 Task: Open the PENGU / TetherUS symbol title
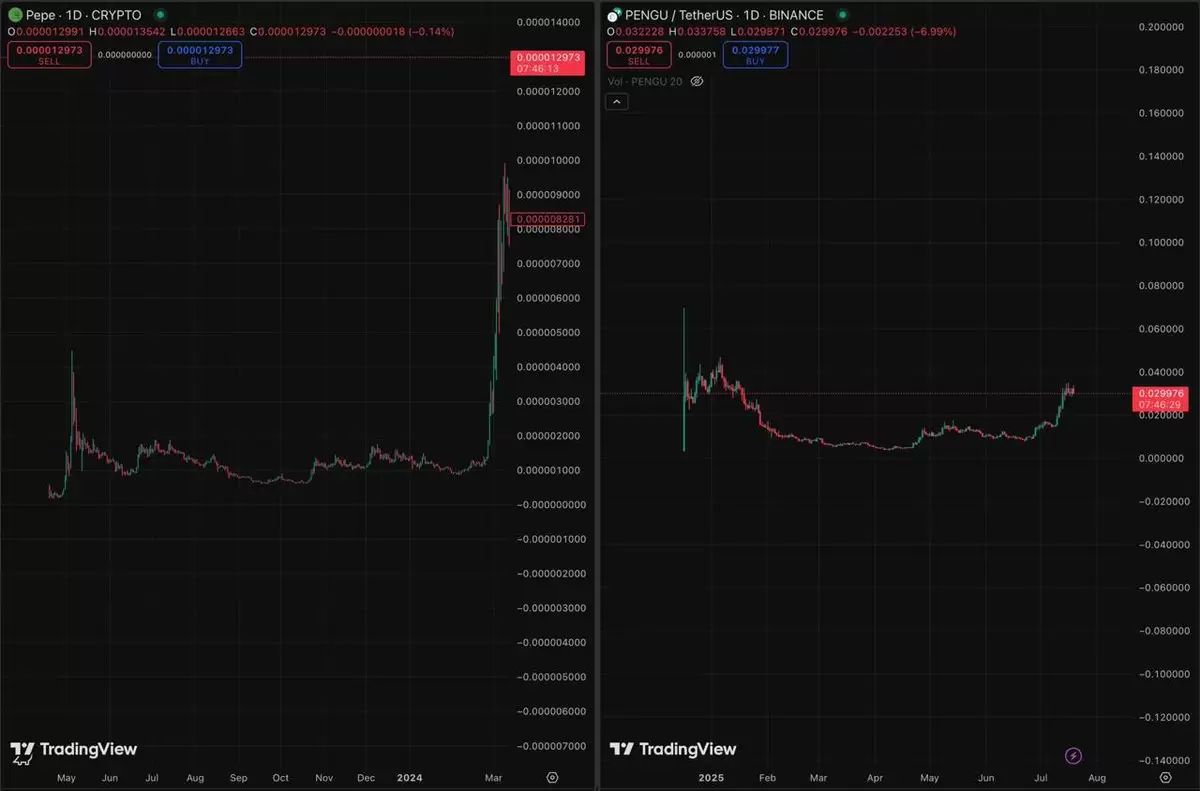(x=725, y=15)
